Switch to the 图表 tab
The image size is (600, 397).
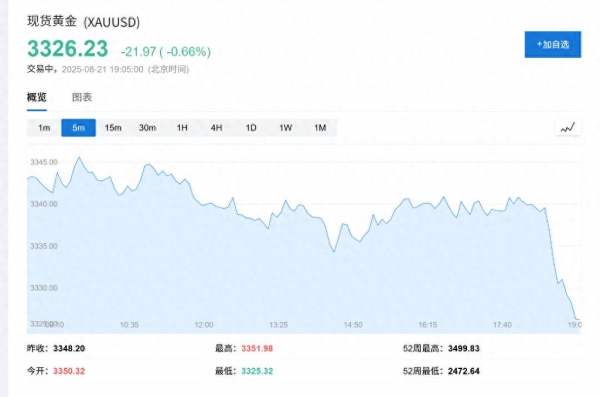tap(82, 97)
